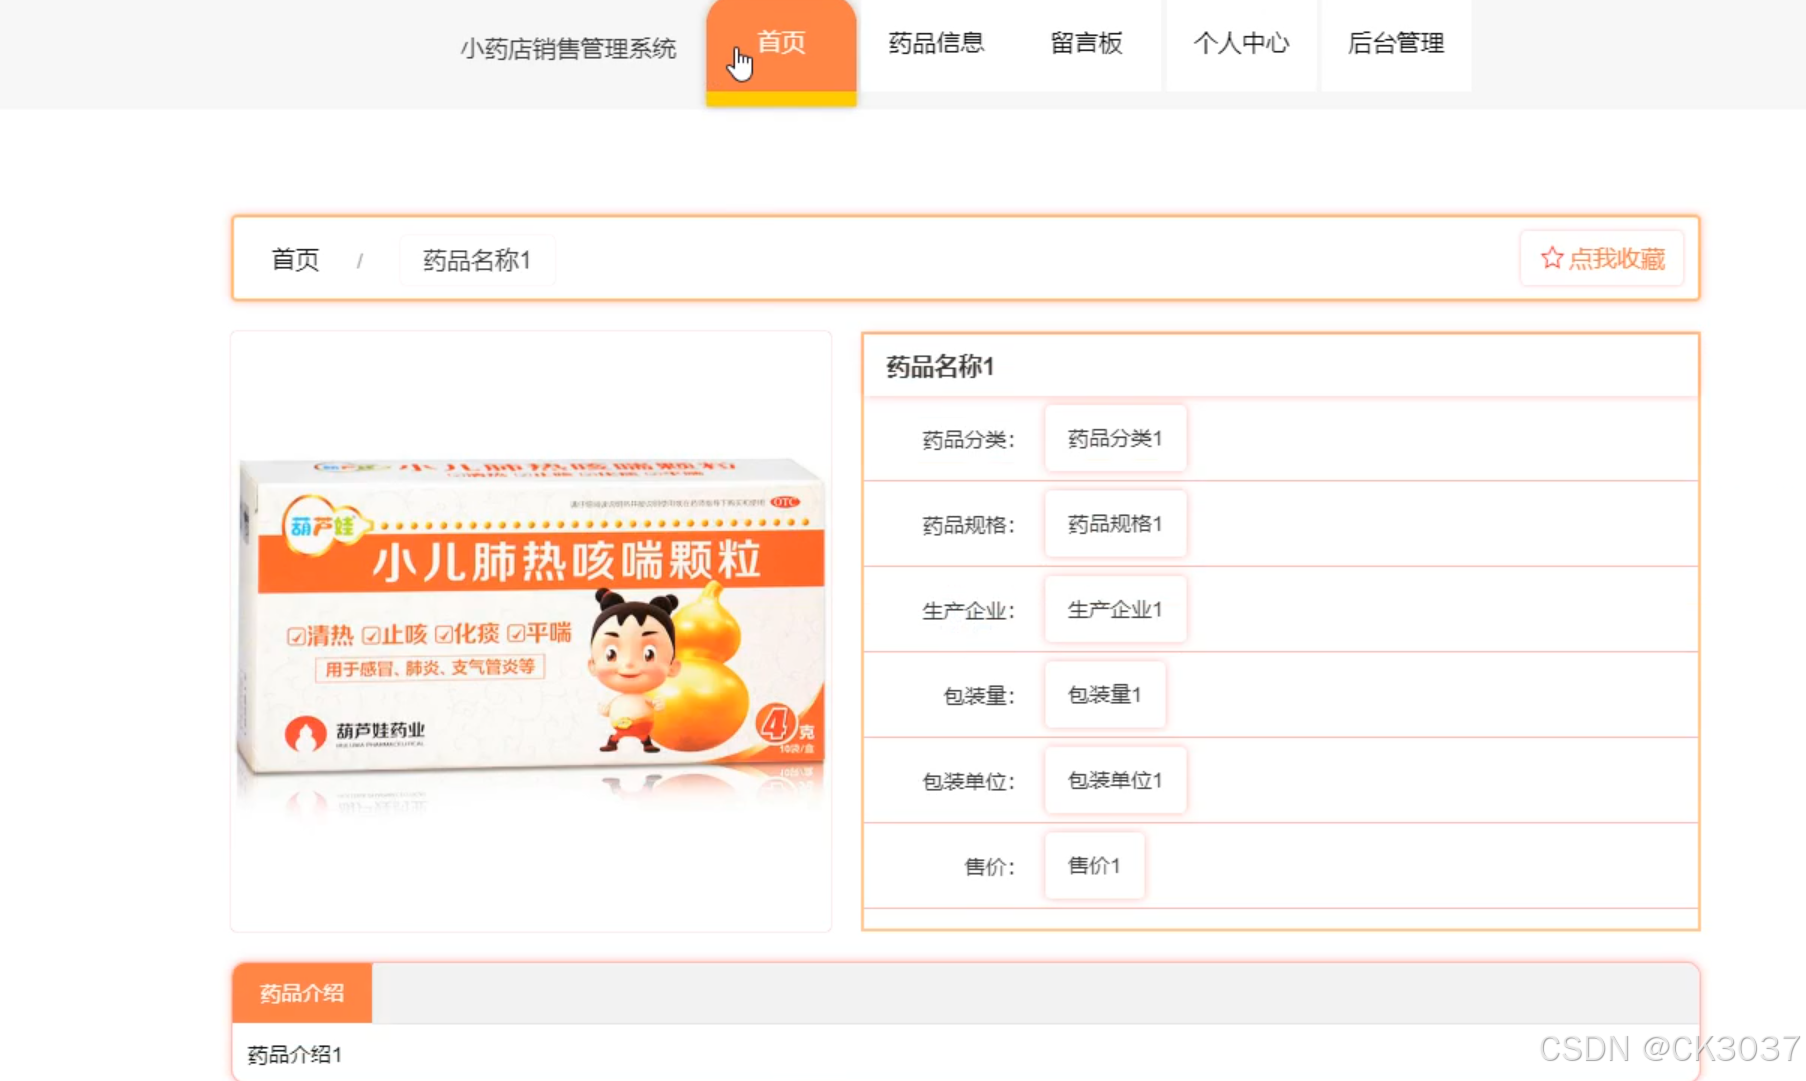The width and height of the screenshot is (1806, 1081).
Task: Click the 首页 breadcrumb link
Action: pos(295,260)
